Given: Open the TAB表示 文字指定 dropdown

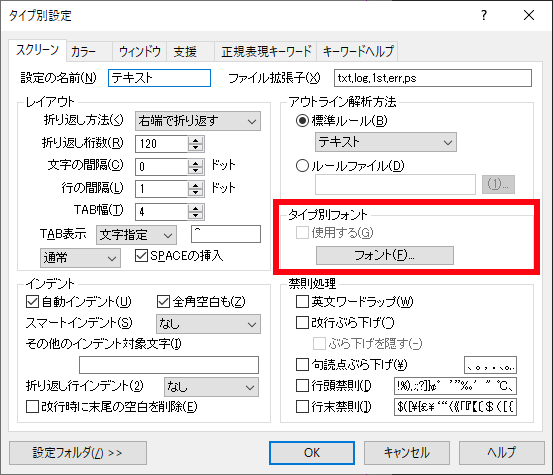Looking at the screenshot, I should pyautogui.click(x=136, y=235).
